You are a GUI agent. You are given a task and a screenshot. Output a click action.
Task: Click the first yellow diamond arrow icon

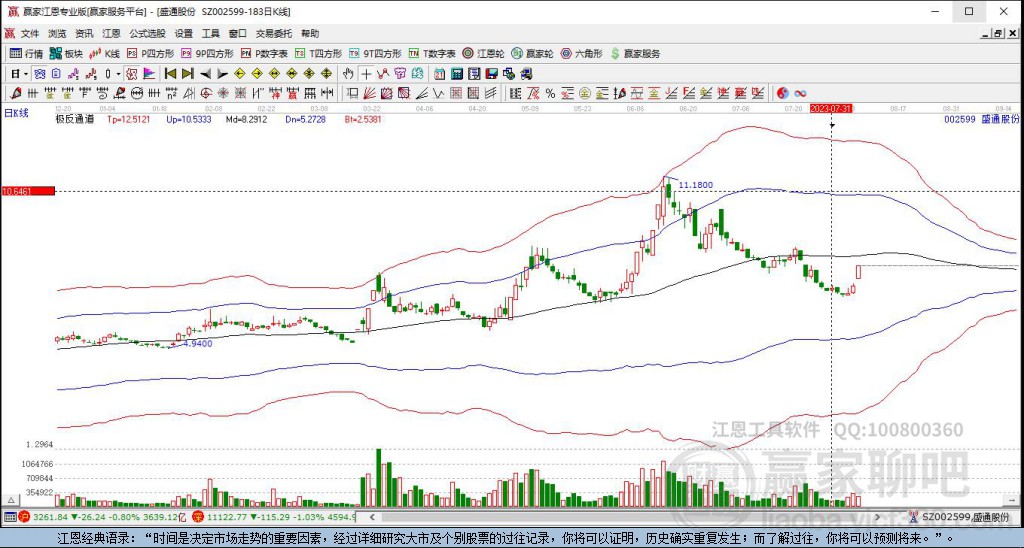pos(239,74)
